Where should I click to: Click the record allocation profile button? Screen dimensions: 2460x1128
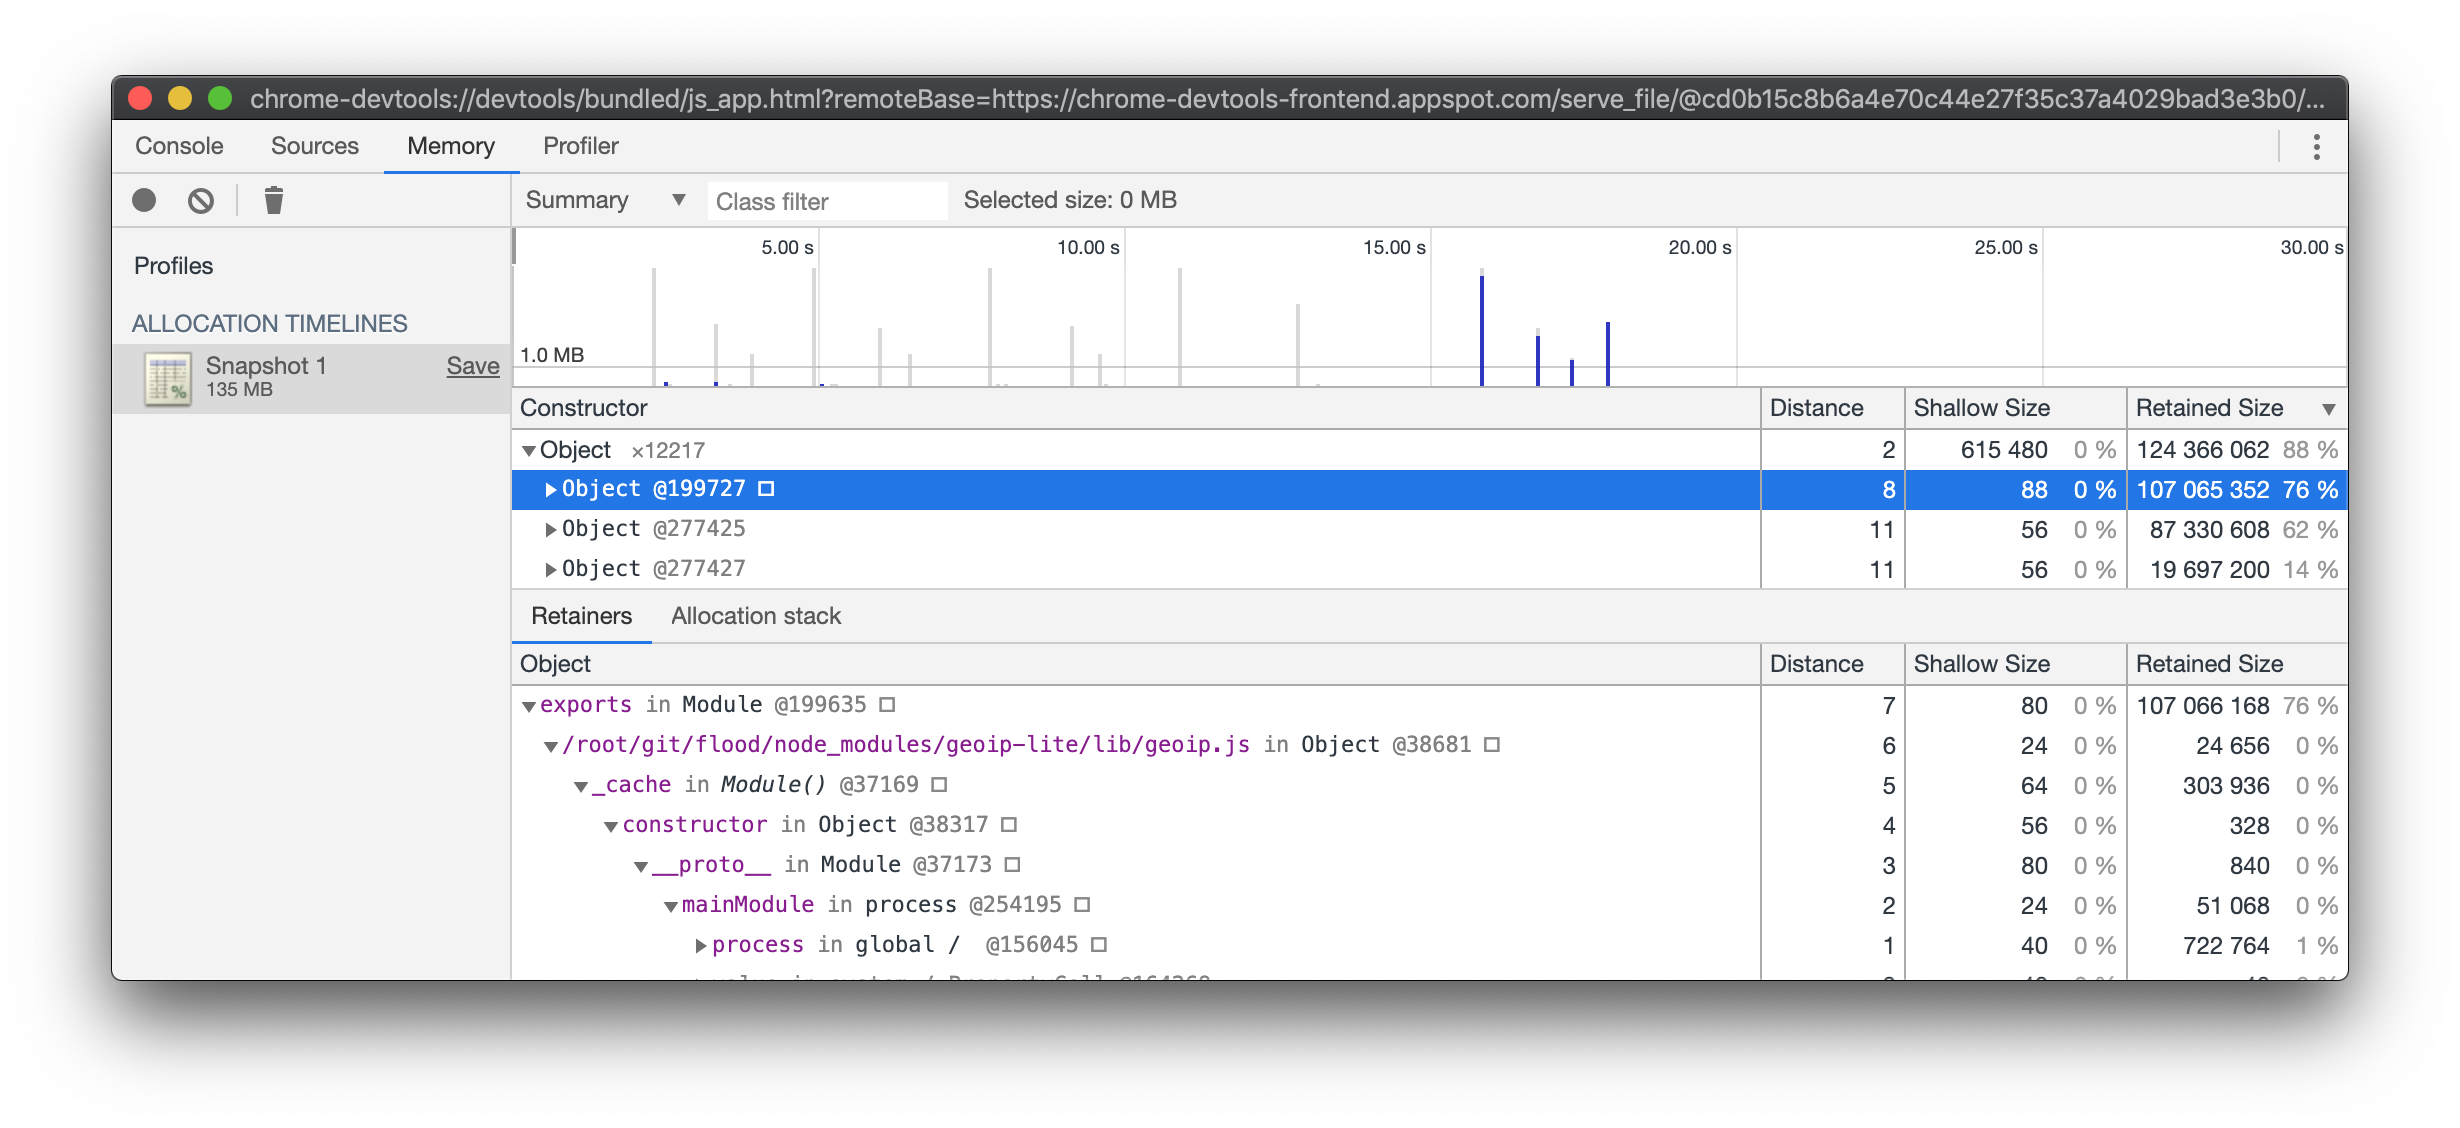144,201
